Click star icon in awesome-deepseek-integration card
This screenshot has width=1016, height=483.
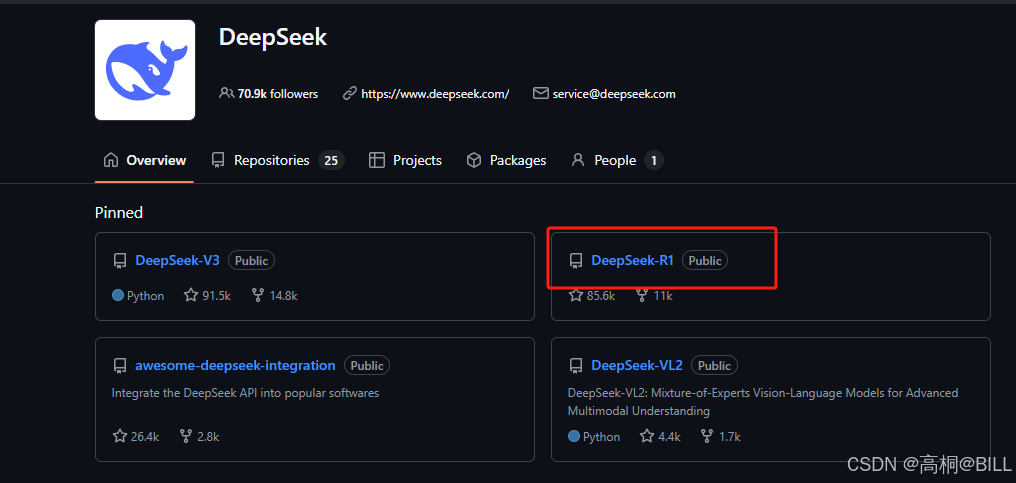coord(119,436)
